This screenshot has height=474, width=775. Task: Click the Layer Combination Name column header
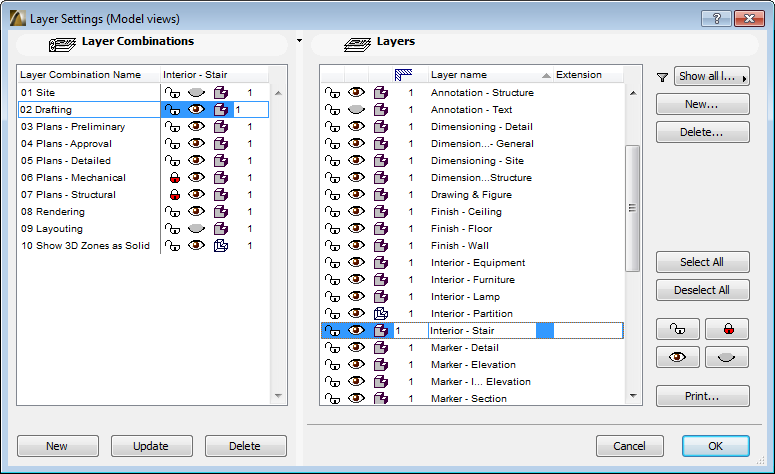[89, 75]
